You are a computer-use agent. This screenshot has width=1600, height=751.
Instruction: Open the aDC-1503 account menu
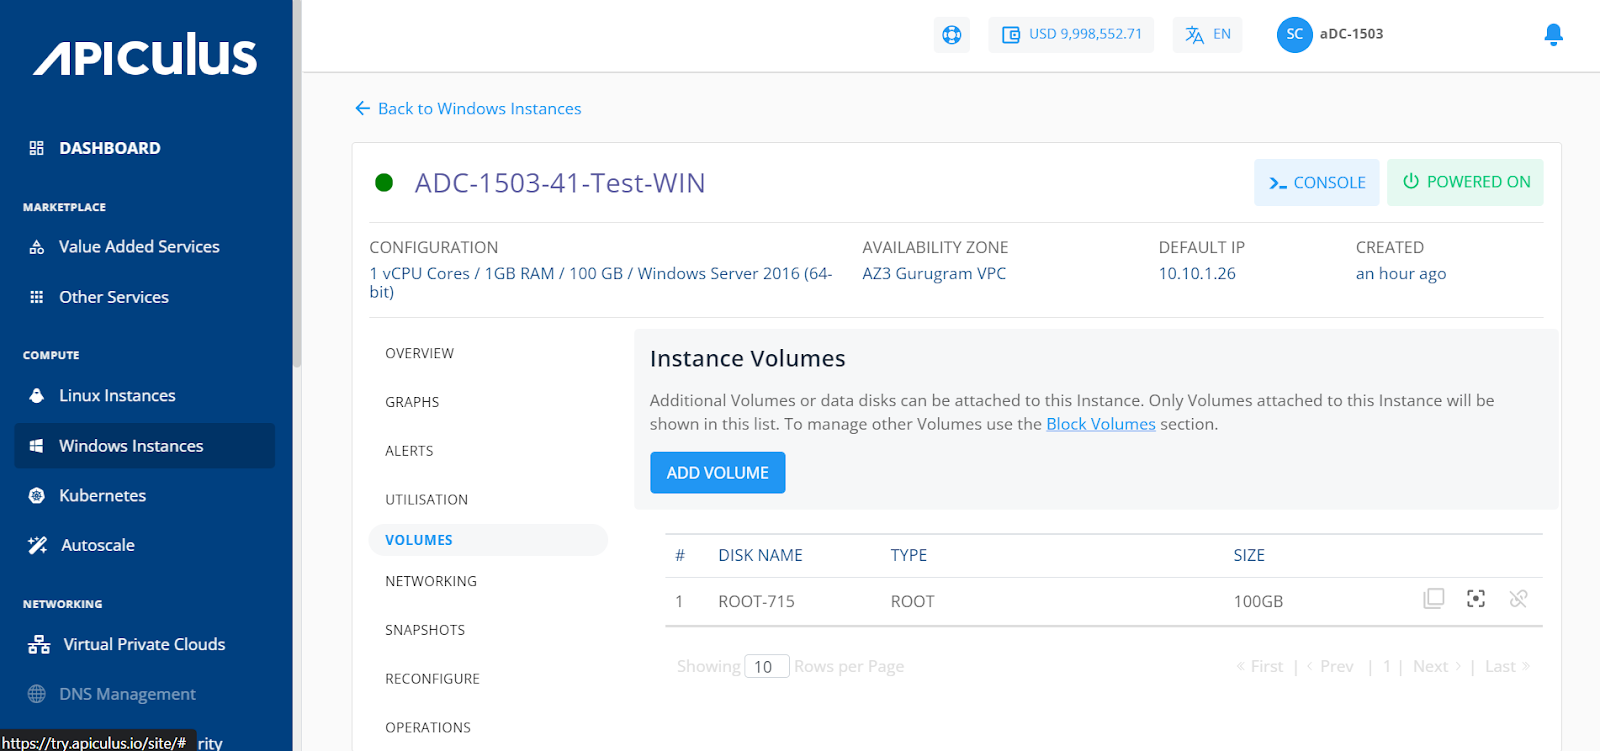(x=1351, y=34)
